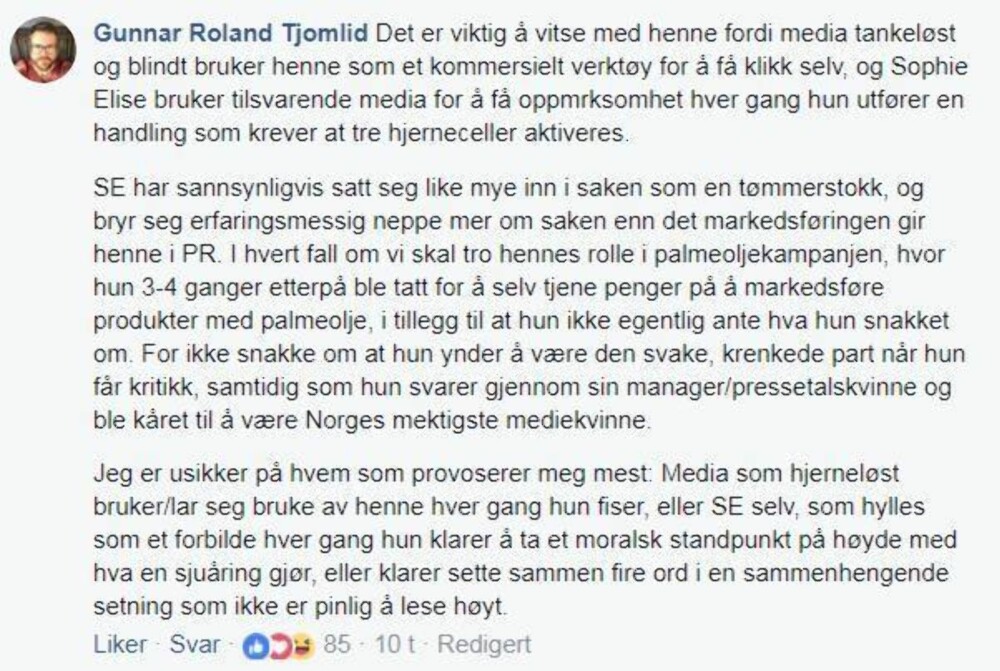The height and width of the screenshot is (671, 1000).
Task: Open edit history via Redigert label
Action: 484,645
